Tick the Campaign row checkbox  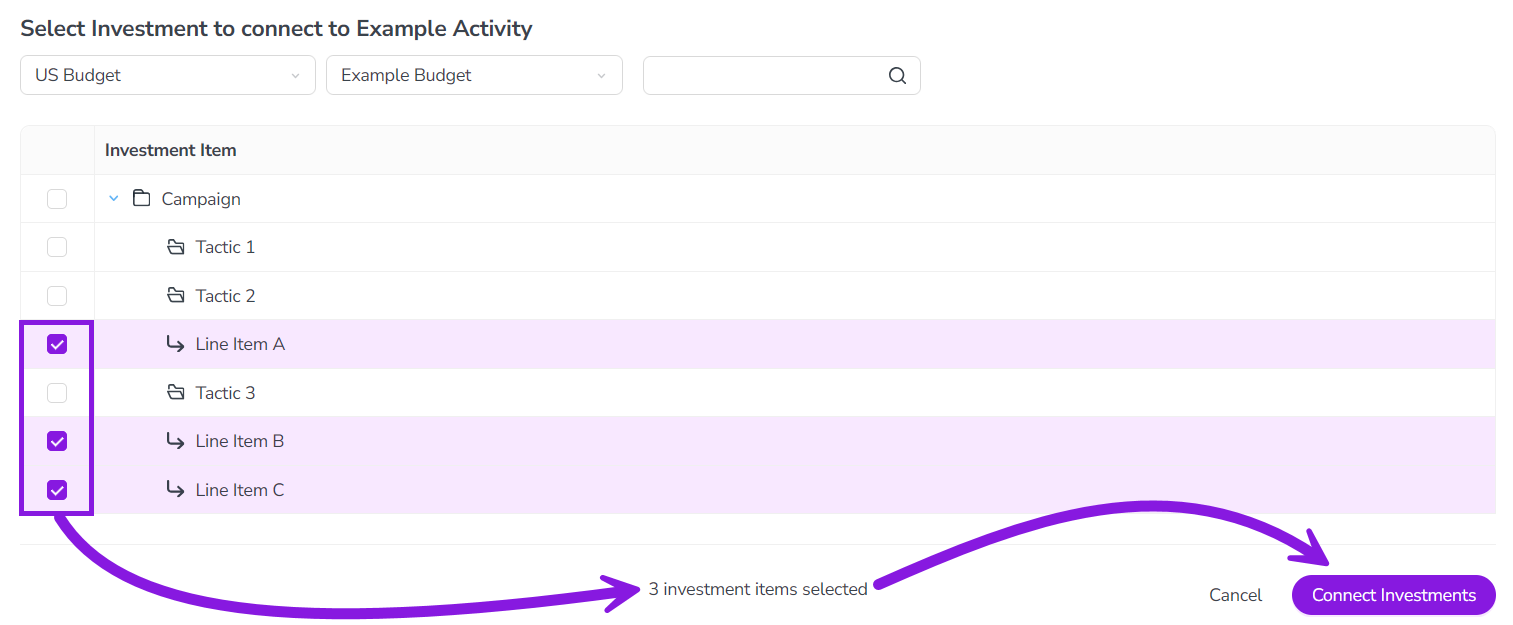tap(57, 199)
